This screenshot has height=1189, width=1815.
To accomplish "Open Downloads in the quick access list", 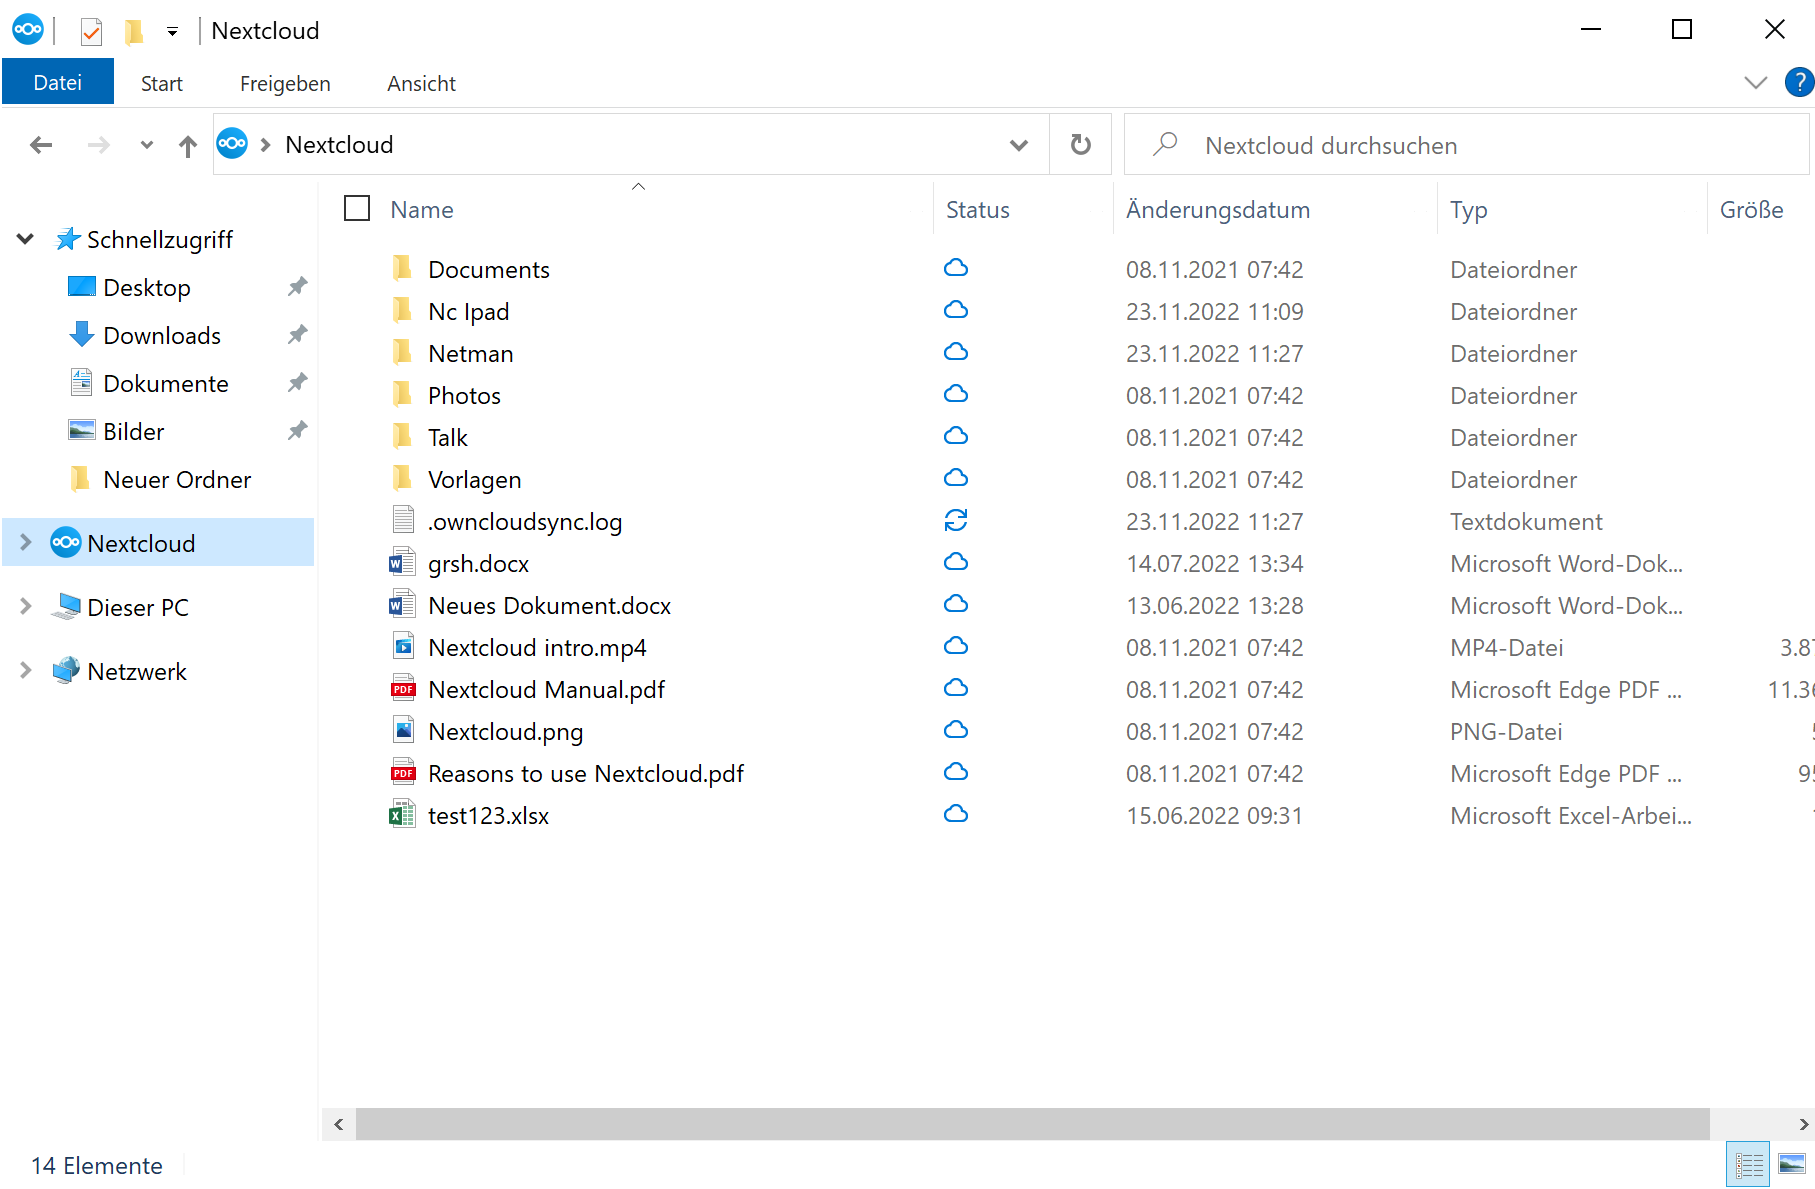I will point(162,336).
